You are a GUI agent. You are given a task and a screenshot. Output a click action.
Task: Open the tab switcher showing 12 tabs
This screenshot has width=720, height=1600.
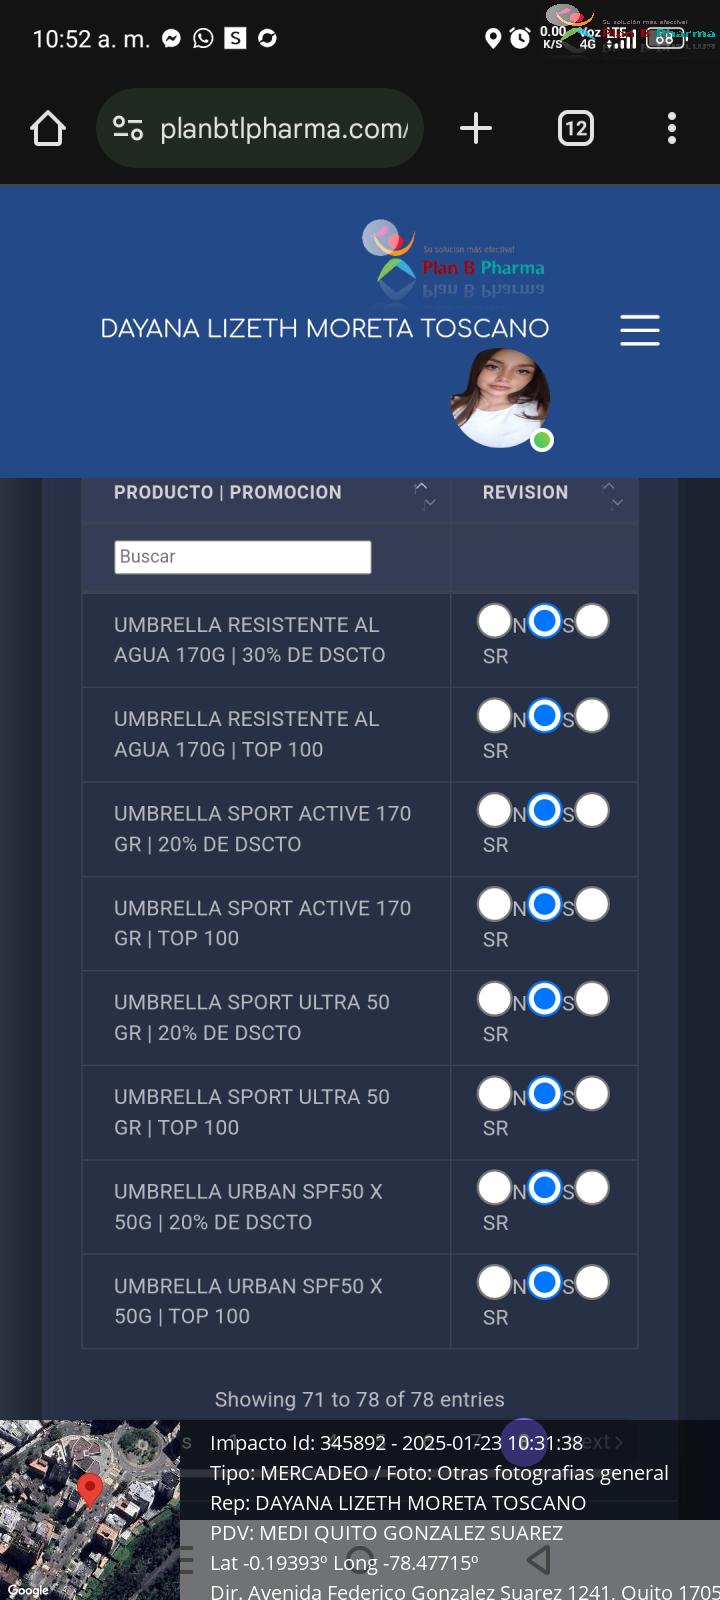click(576, 128)
